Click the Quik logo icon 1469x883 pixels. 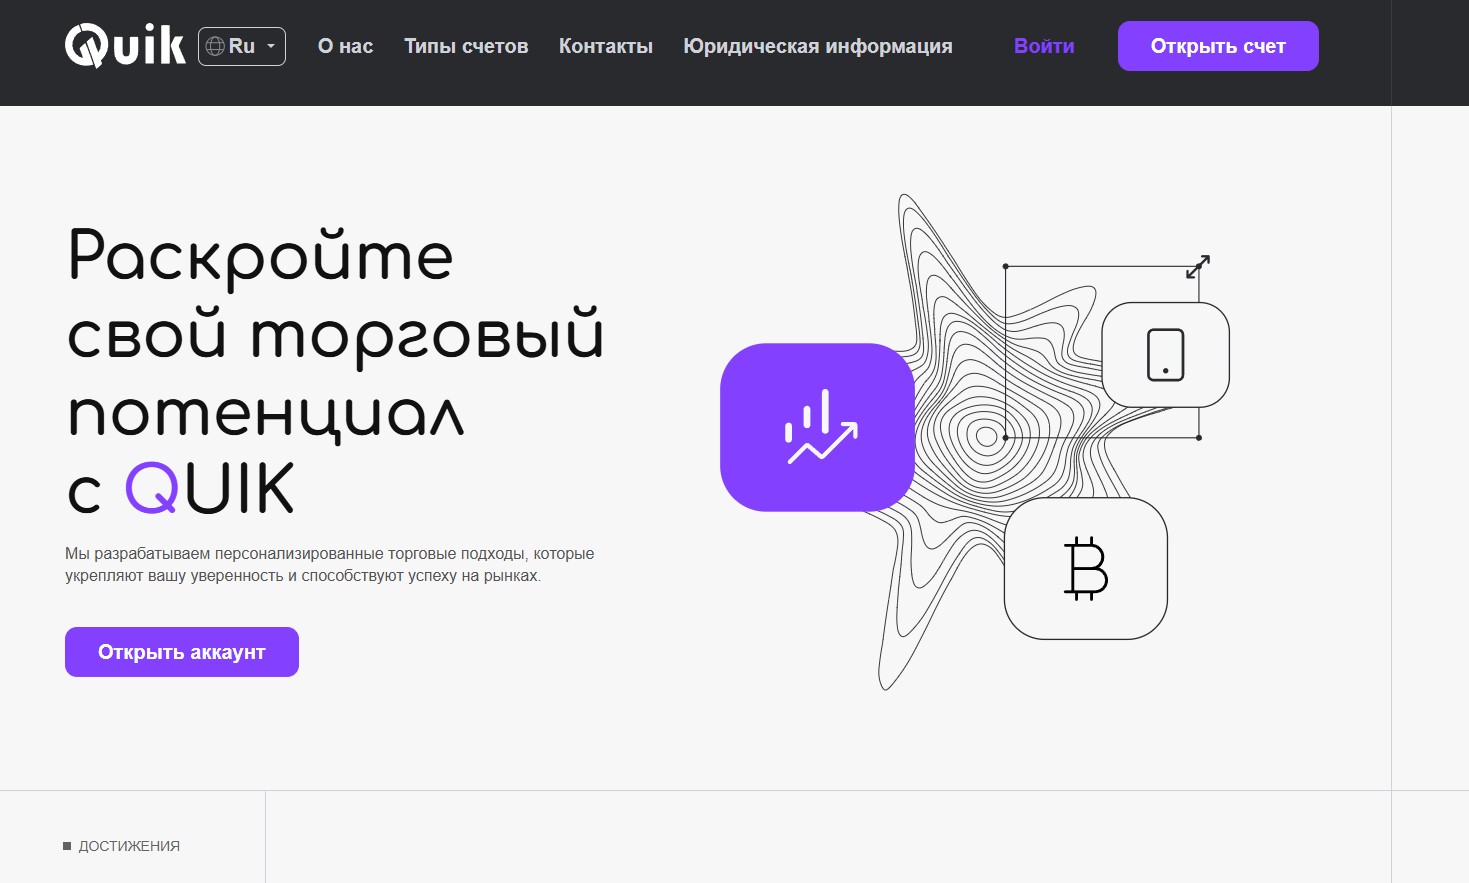tap(87, 45)
